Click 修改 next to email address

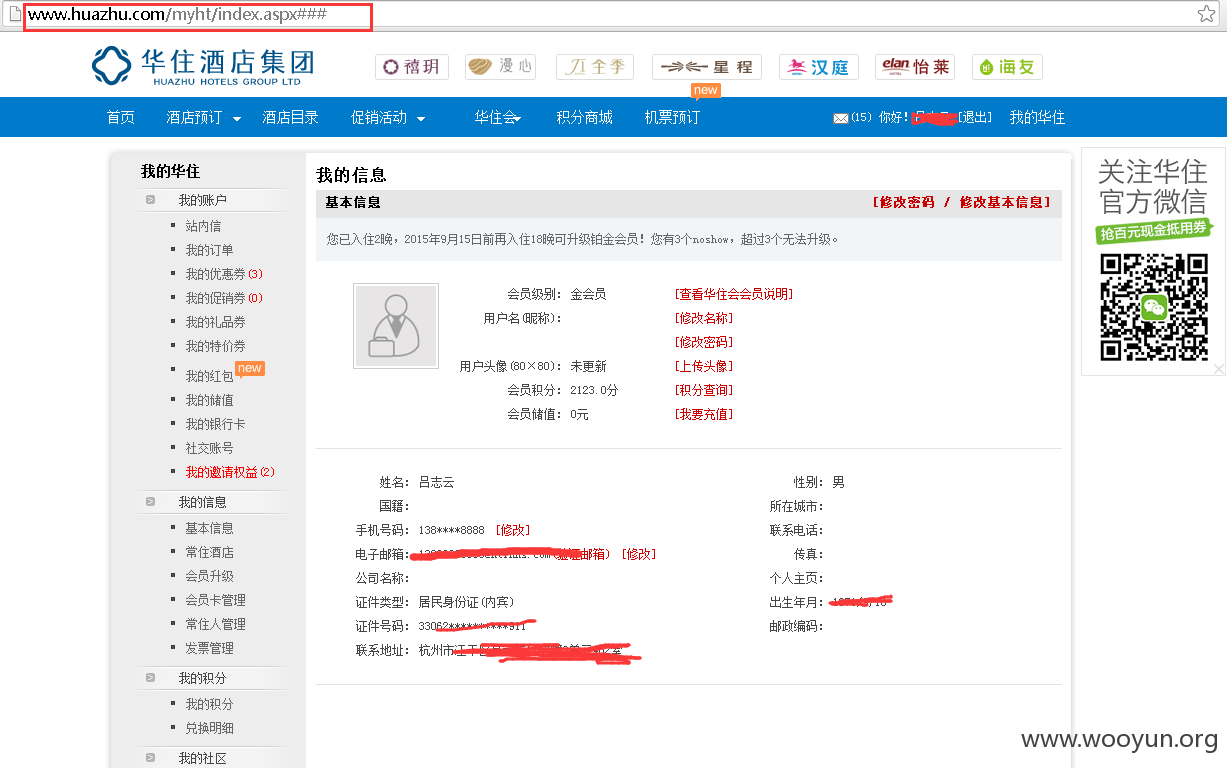tap(639, 554)
